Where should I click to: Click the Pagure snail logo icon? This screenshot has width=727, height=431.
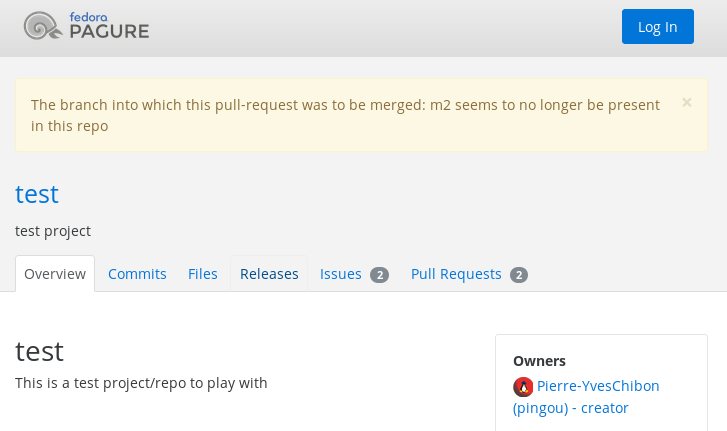pos(42,26)
